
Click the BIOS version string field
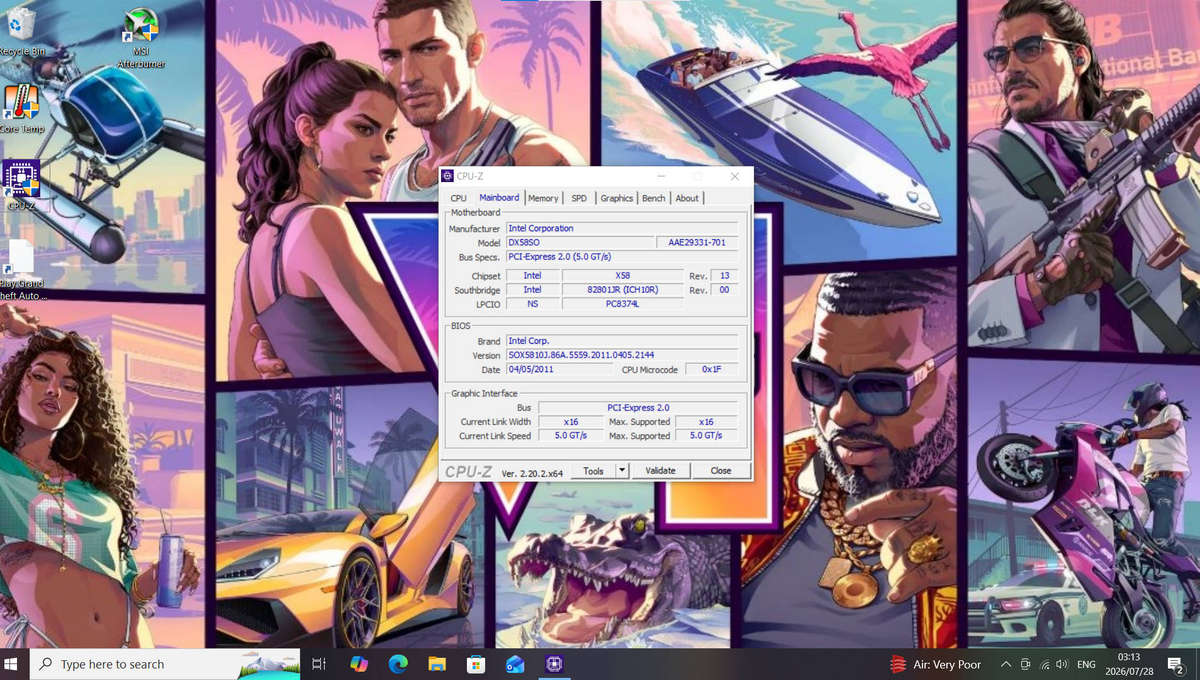tap(622, 355)
